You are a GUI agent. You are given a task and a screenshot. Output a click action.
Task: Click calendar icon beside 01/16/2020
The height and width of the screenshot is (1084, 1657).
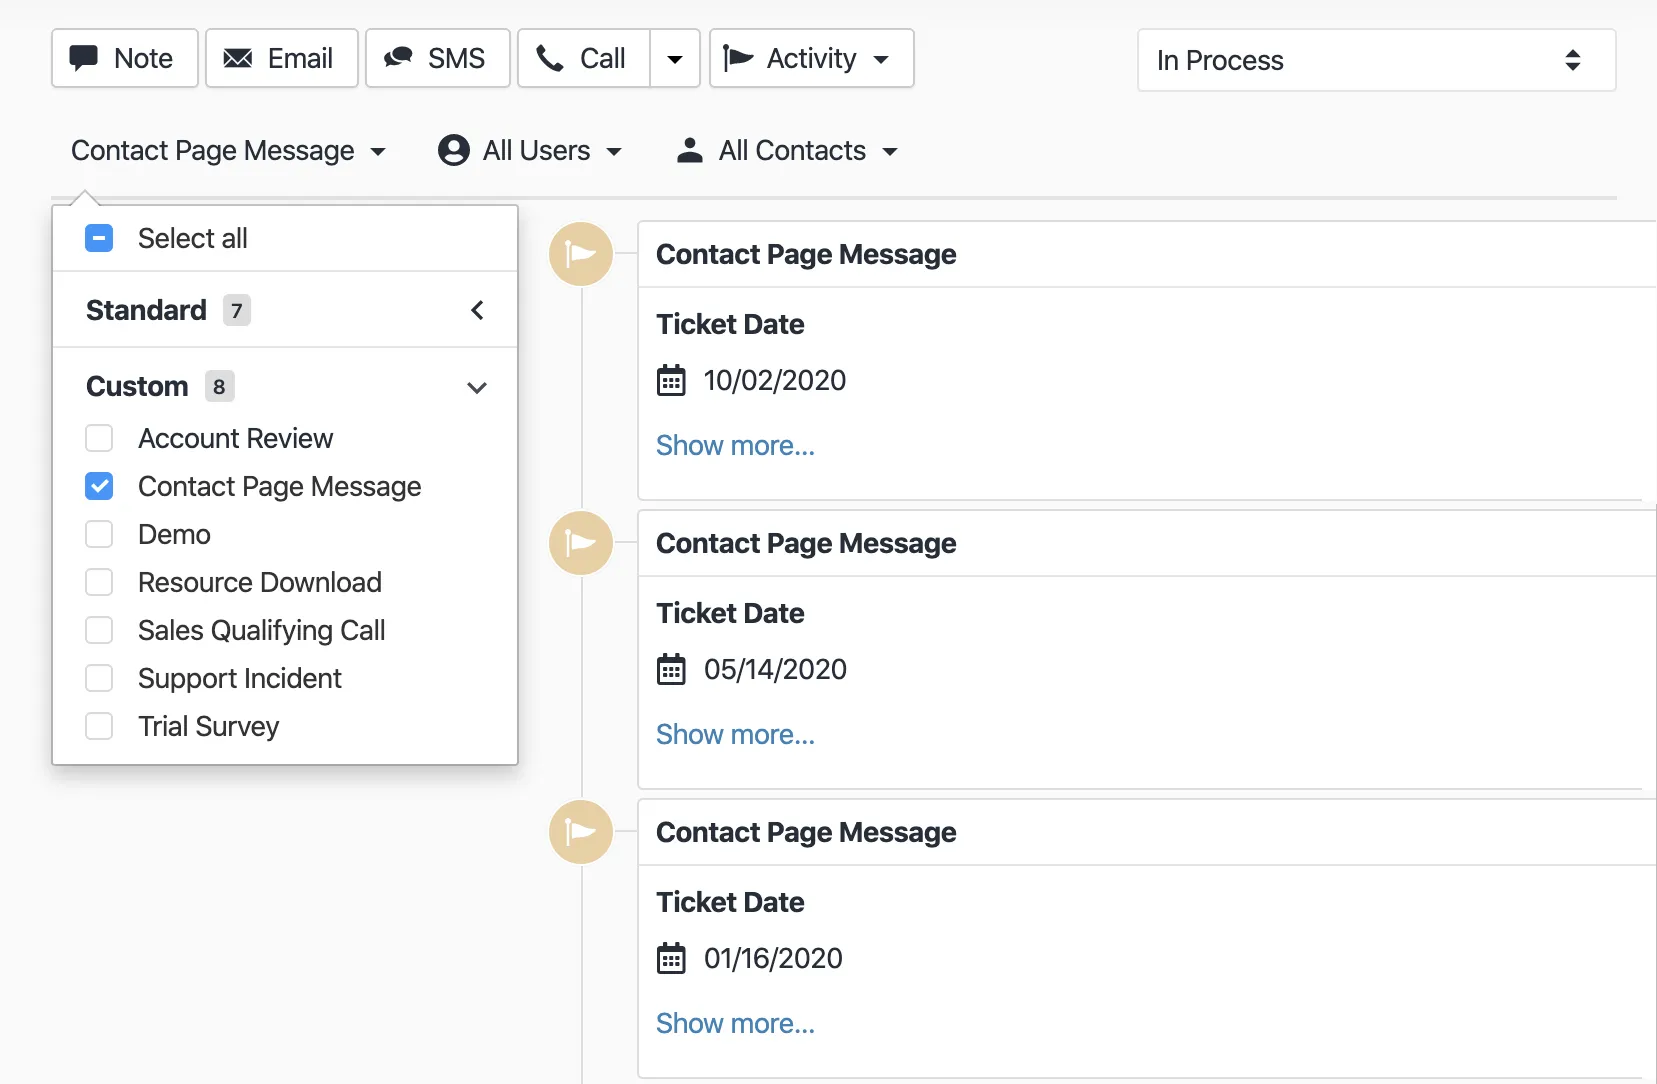click(x=671, y=959)
